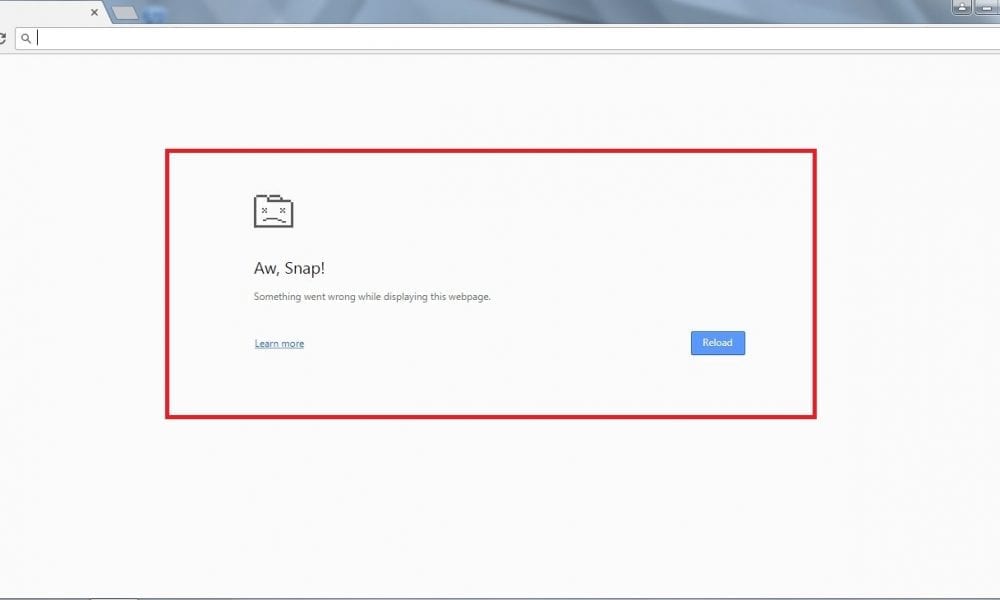The height and width of the screenshot is (600, 1000).
Task: Click the magnifier icon inside the address bar
Action: [27, 39]
